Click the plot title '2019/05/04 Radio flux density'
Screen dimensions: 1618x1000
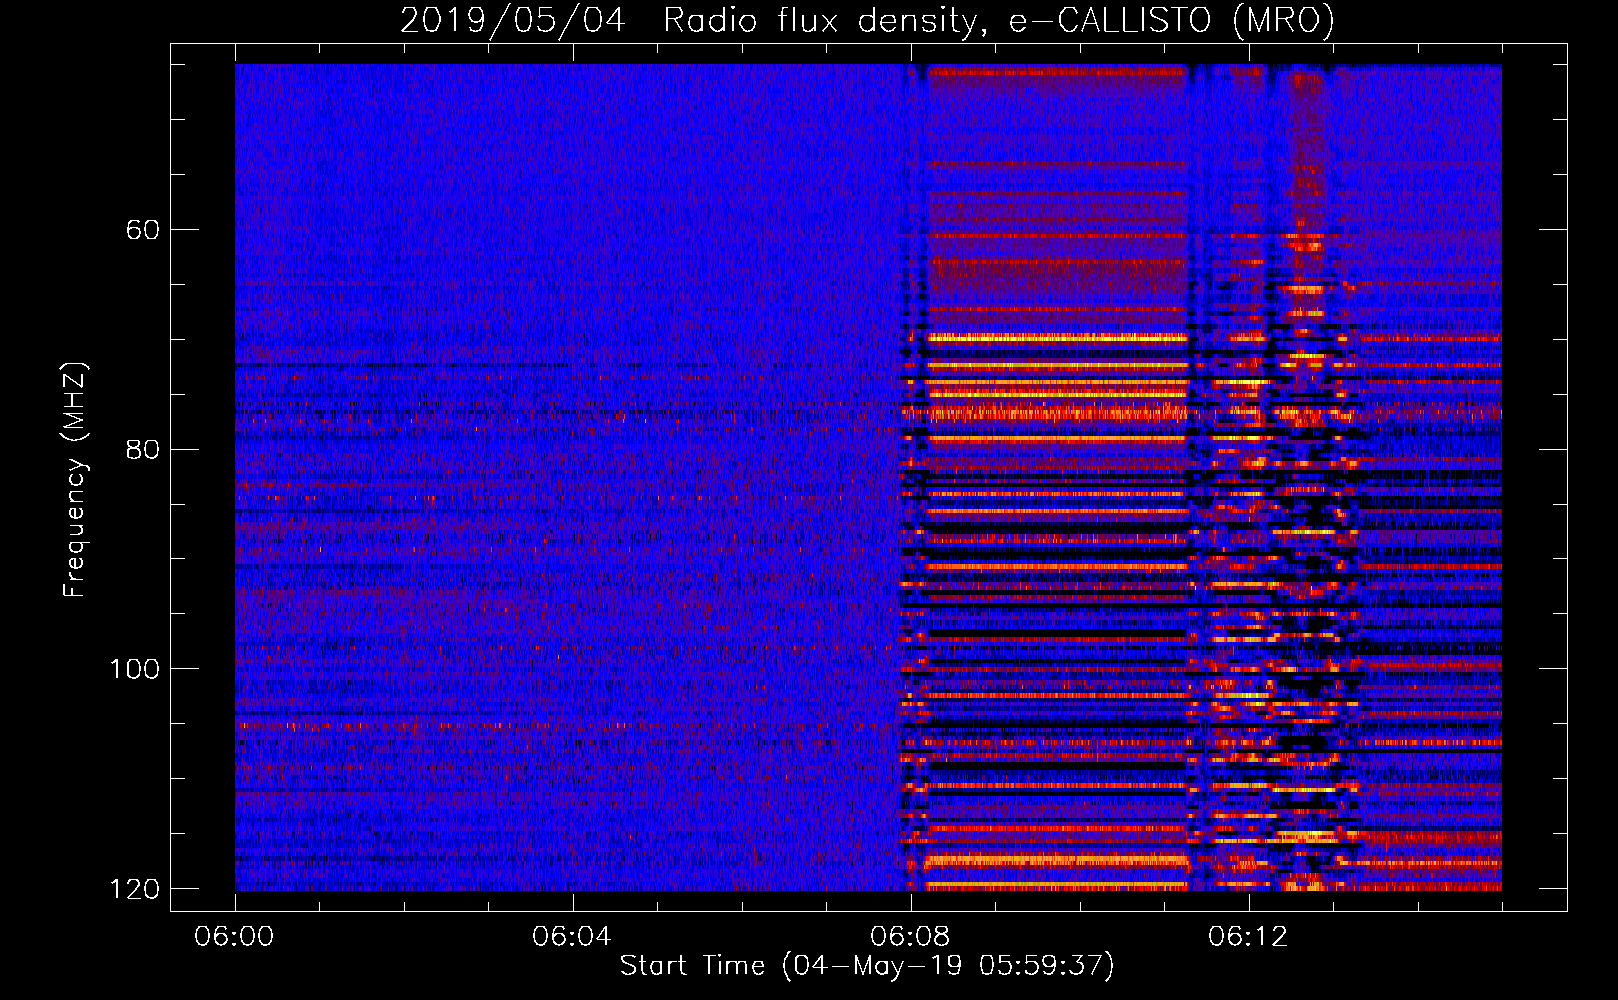867,20
